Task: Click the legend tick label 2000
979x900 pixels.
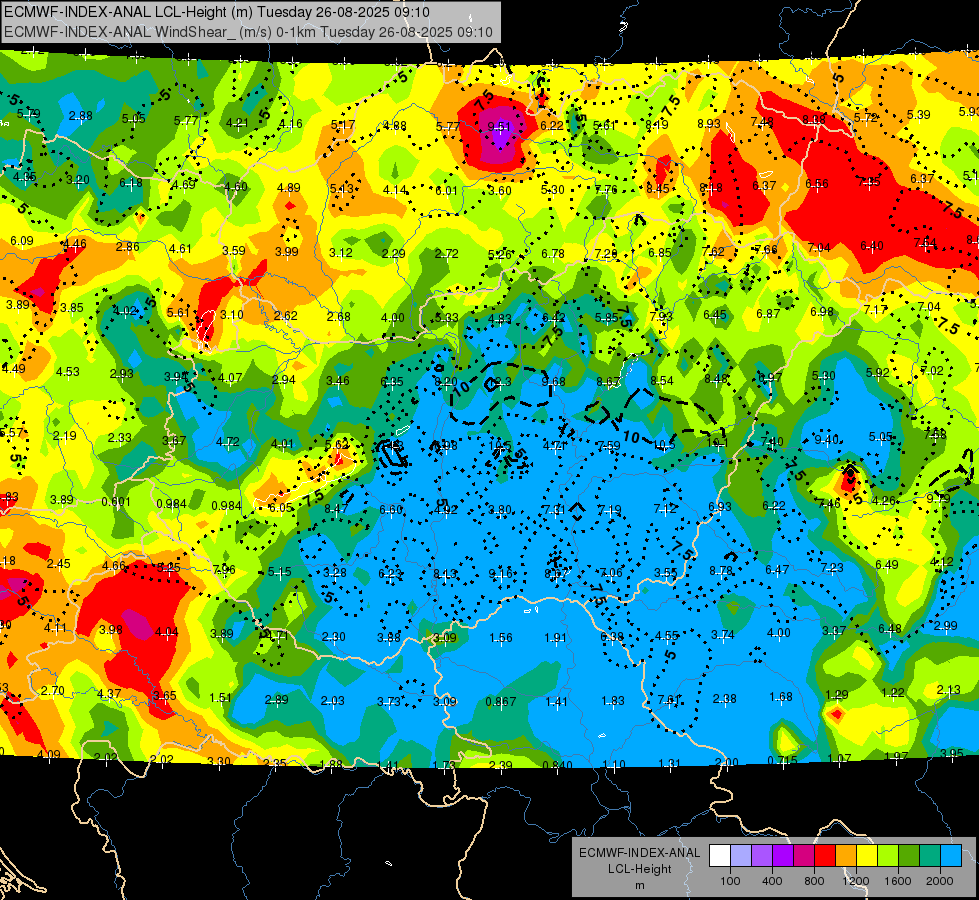Action: click(x=939, y=881)
